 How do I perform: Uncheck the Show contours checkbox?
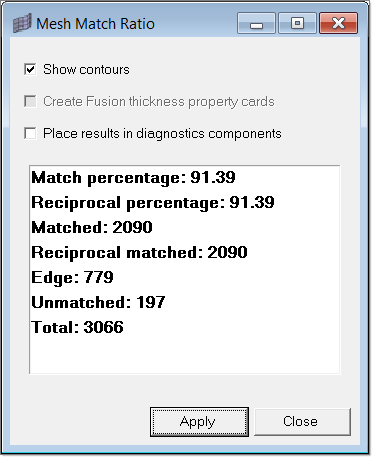click(x=30, y=69)
